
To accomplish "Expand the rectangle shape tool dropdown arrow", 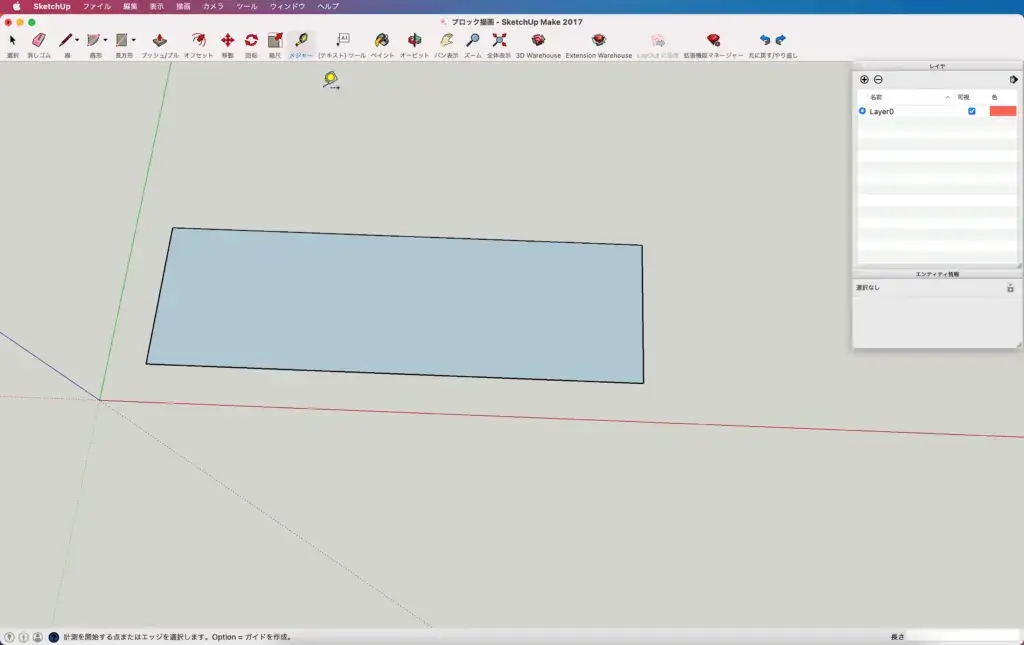I will [x=134, y=41].
